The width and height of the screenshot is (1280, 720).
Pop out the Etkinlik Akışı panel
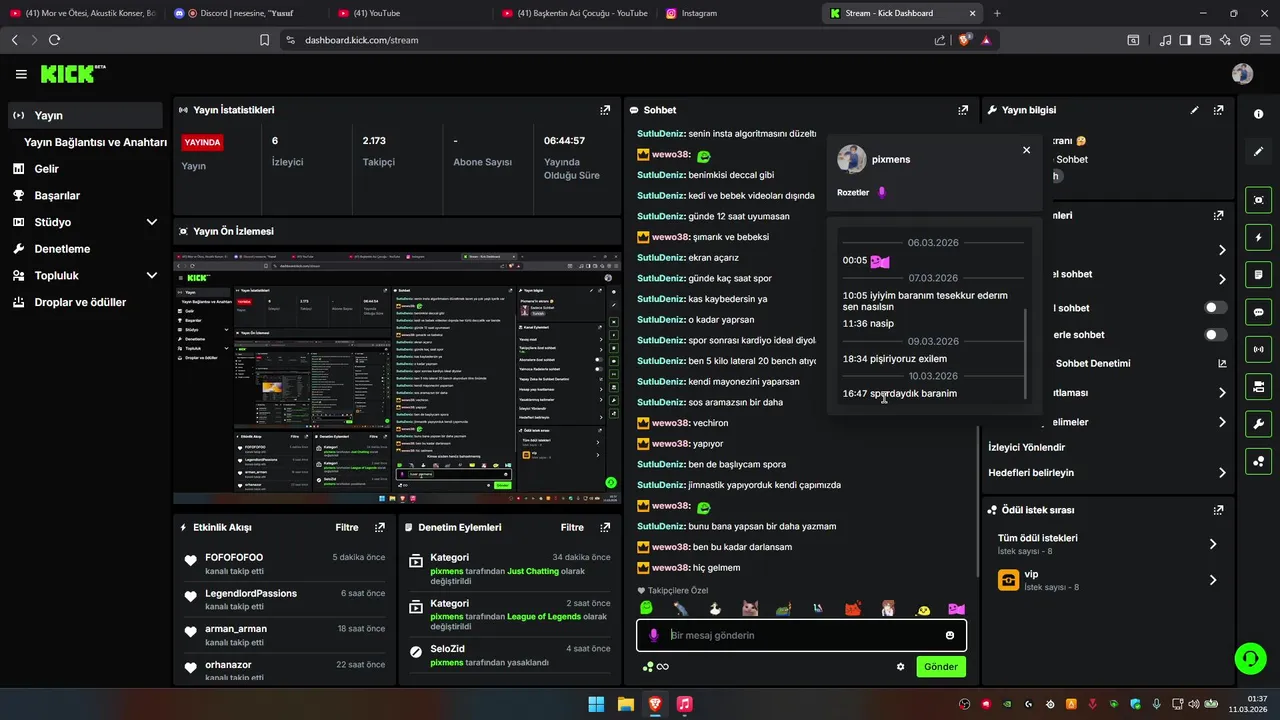380,527
